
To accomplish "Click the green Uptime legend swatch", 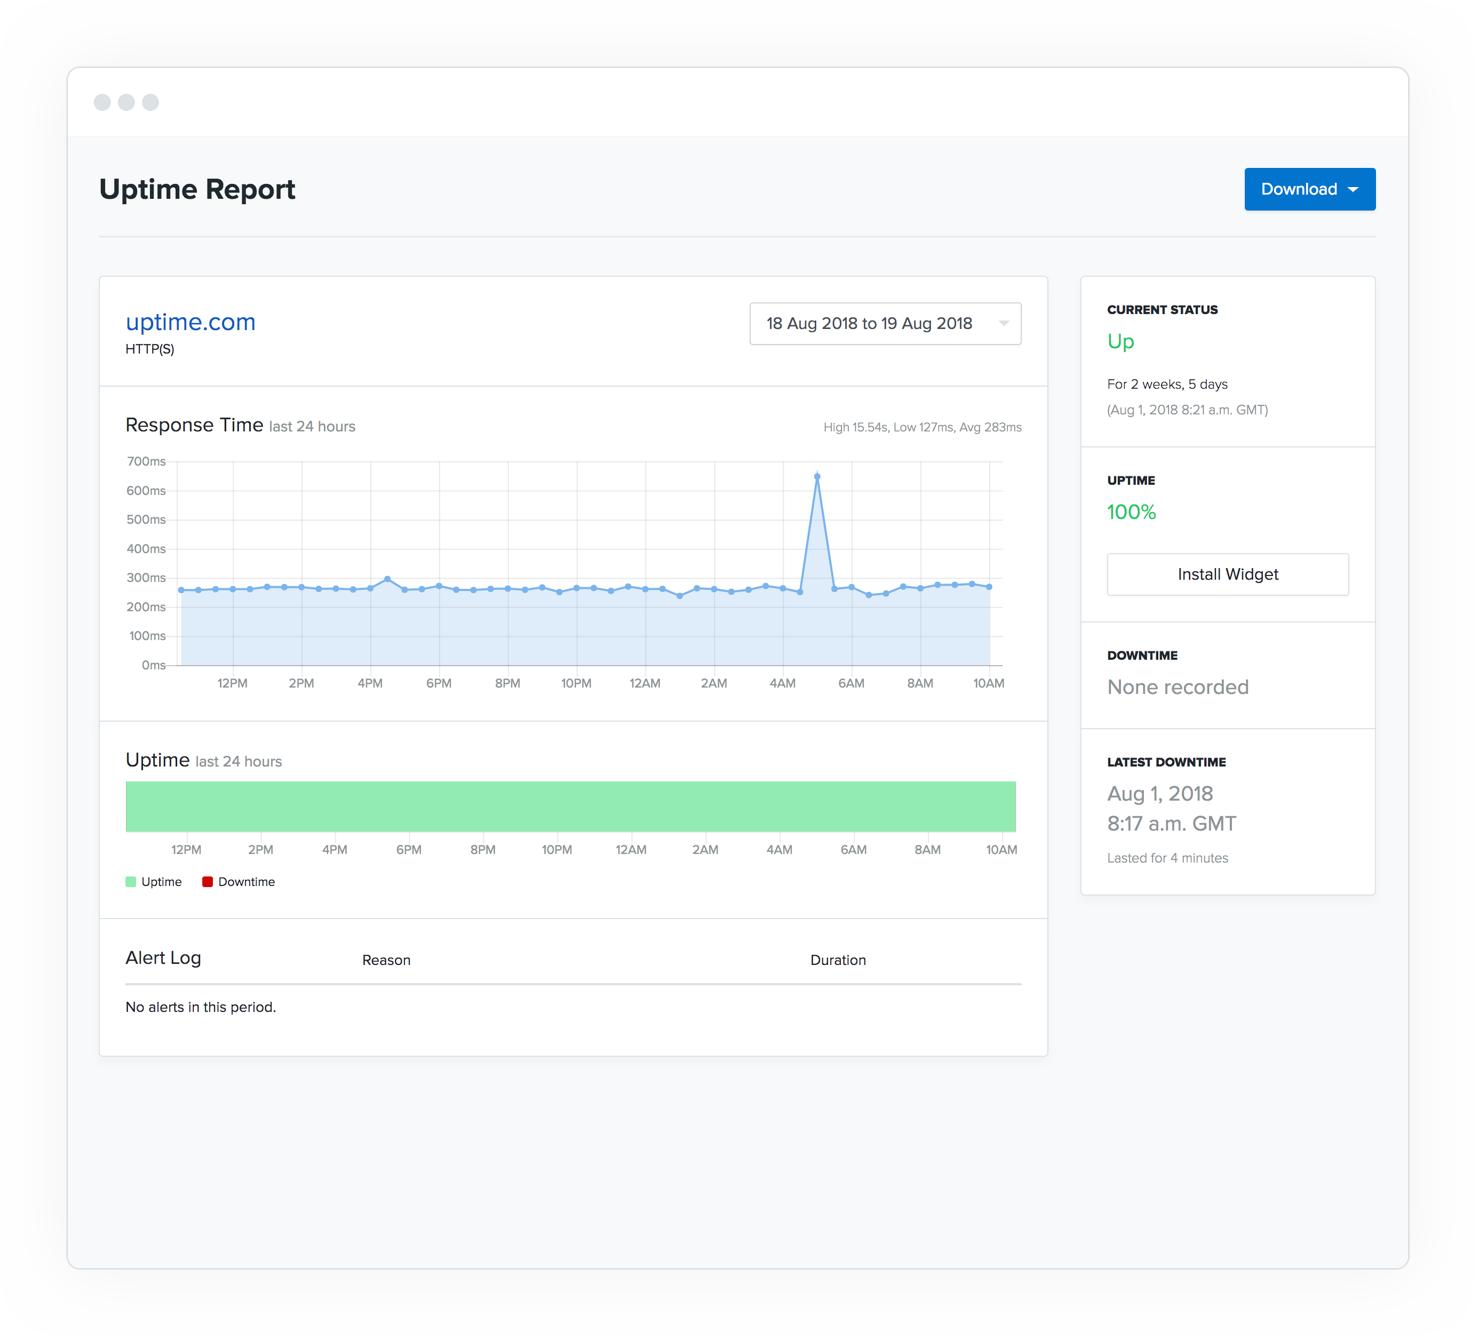I will (x=131, y=882).
